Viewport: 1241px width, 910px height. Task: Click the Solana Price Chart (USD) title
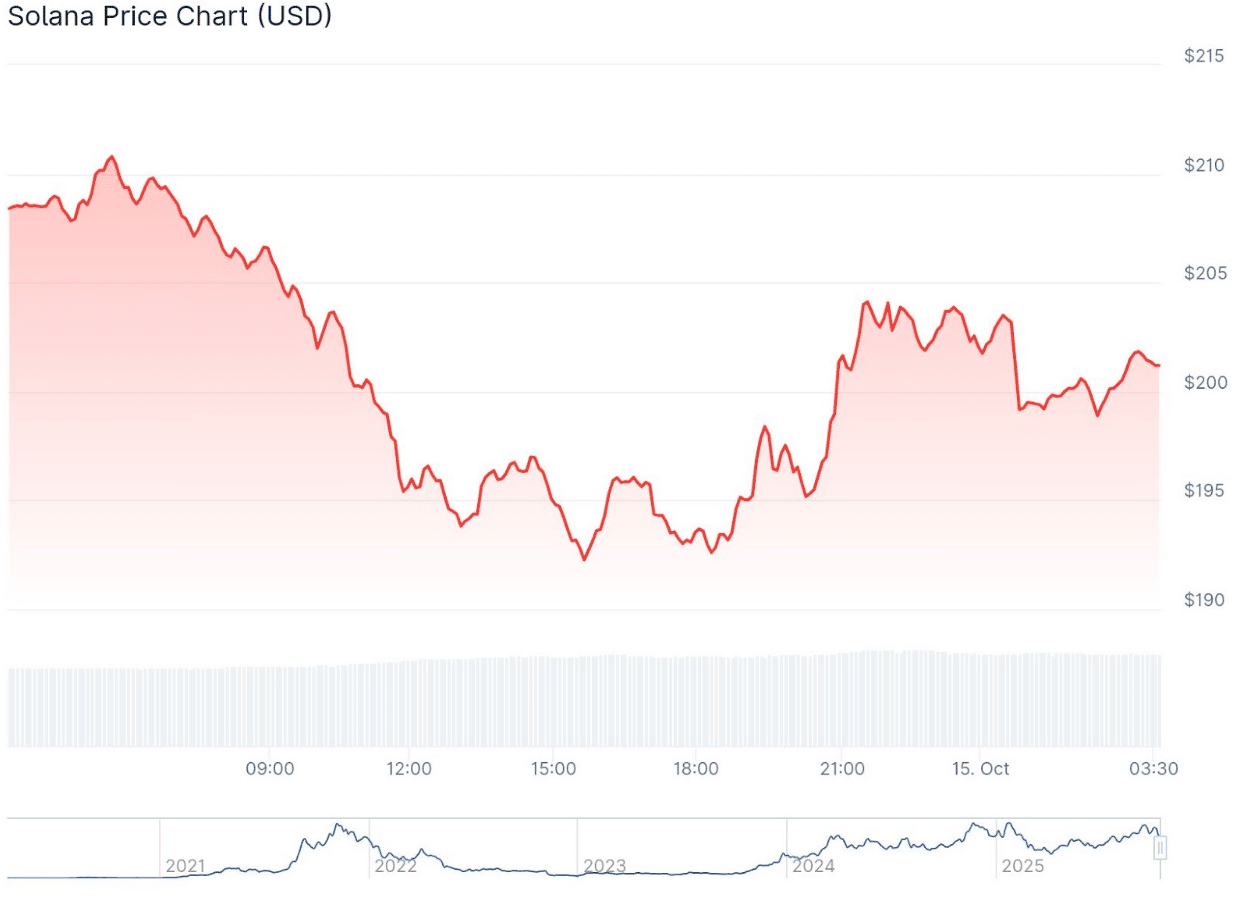click(x=170, y=17)
